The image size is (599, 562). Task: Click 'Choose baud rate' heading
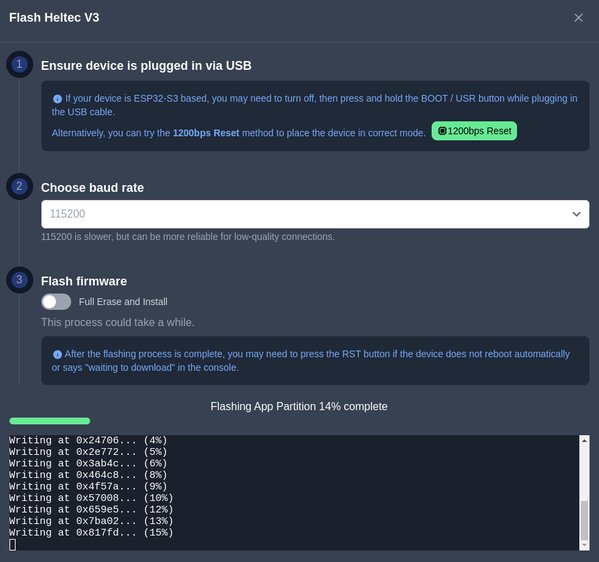click(92, 188)
